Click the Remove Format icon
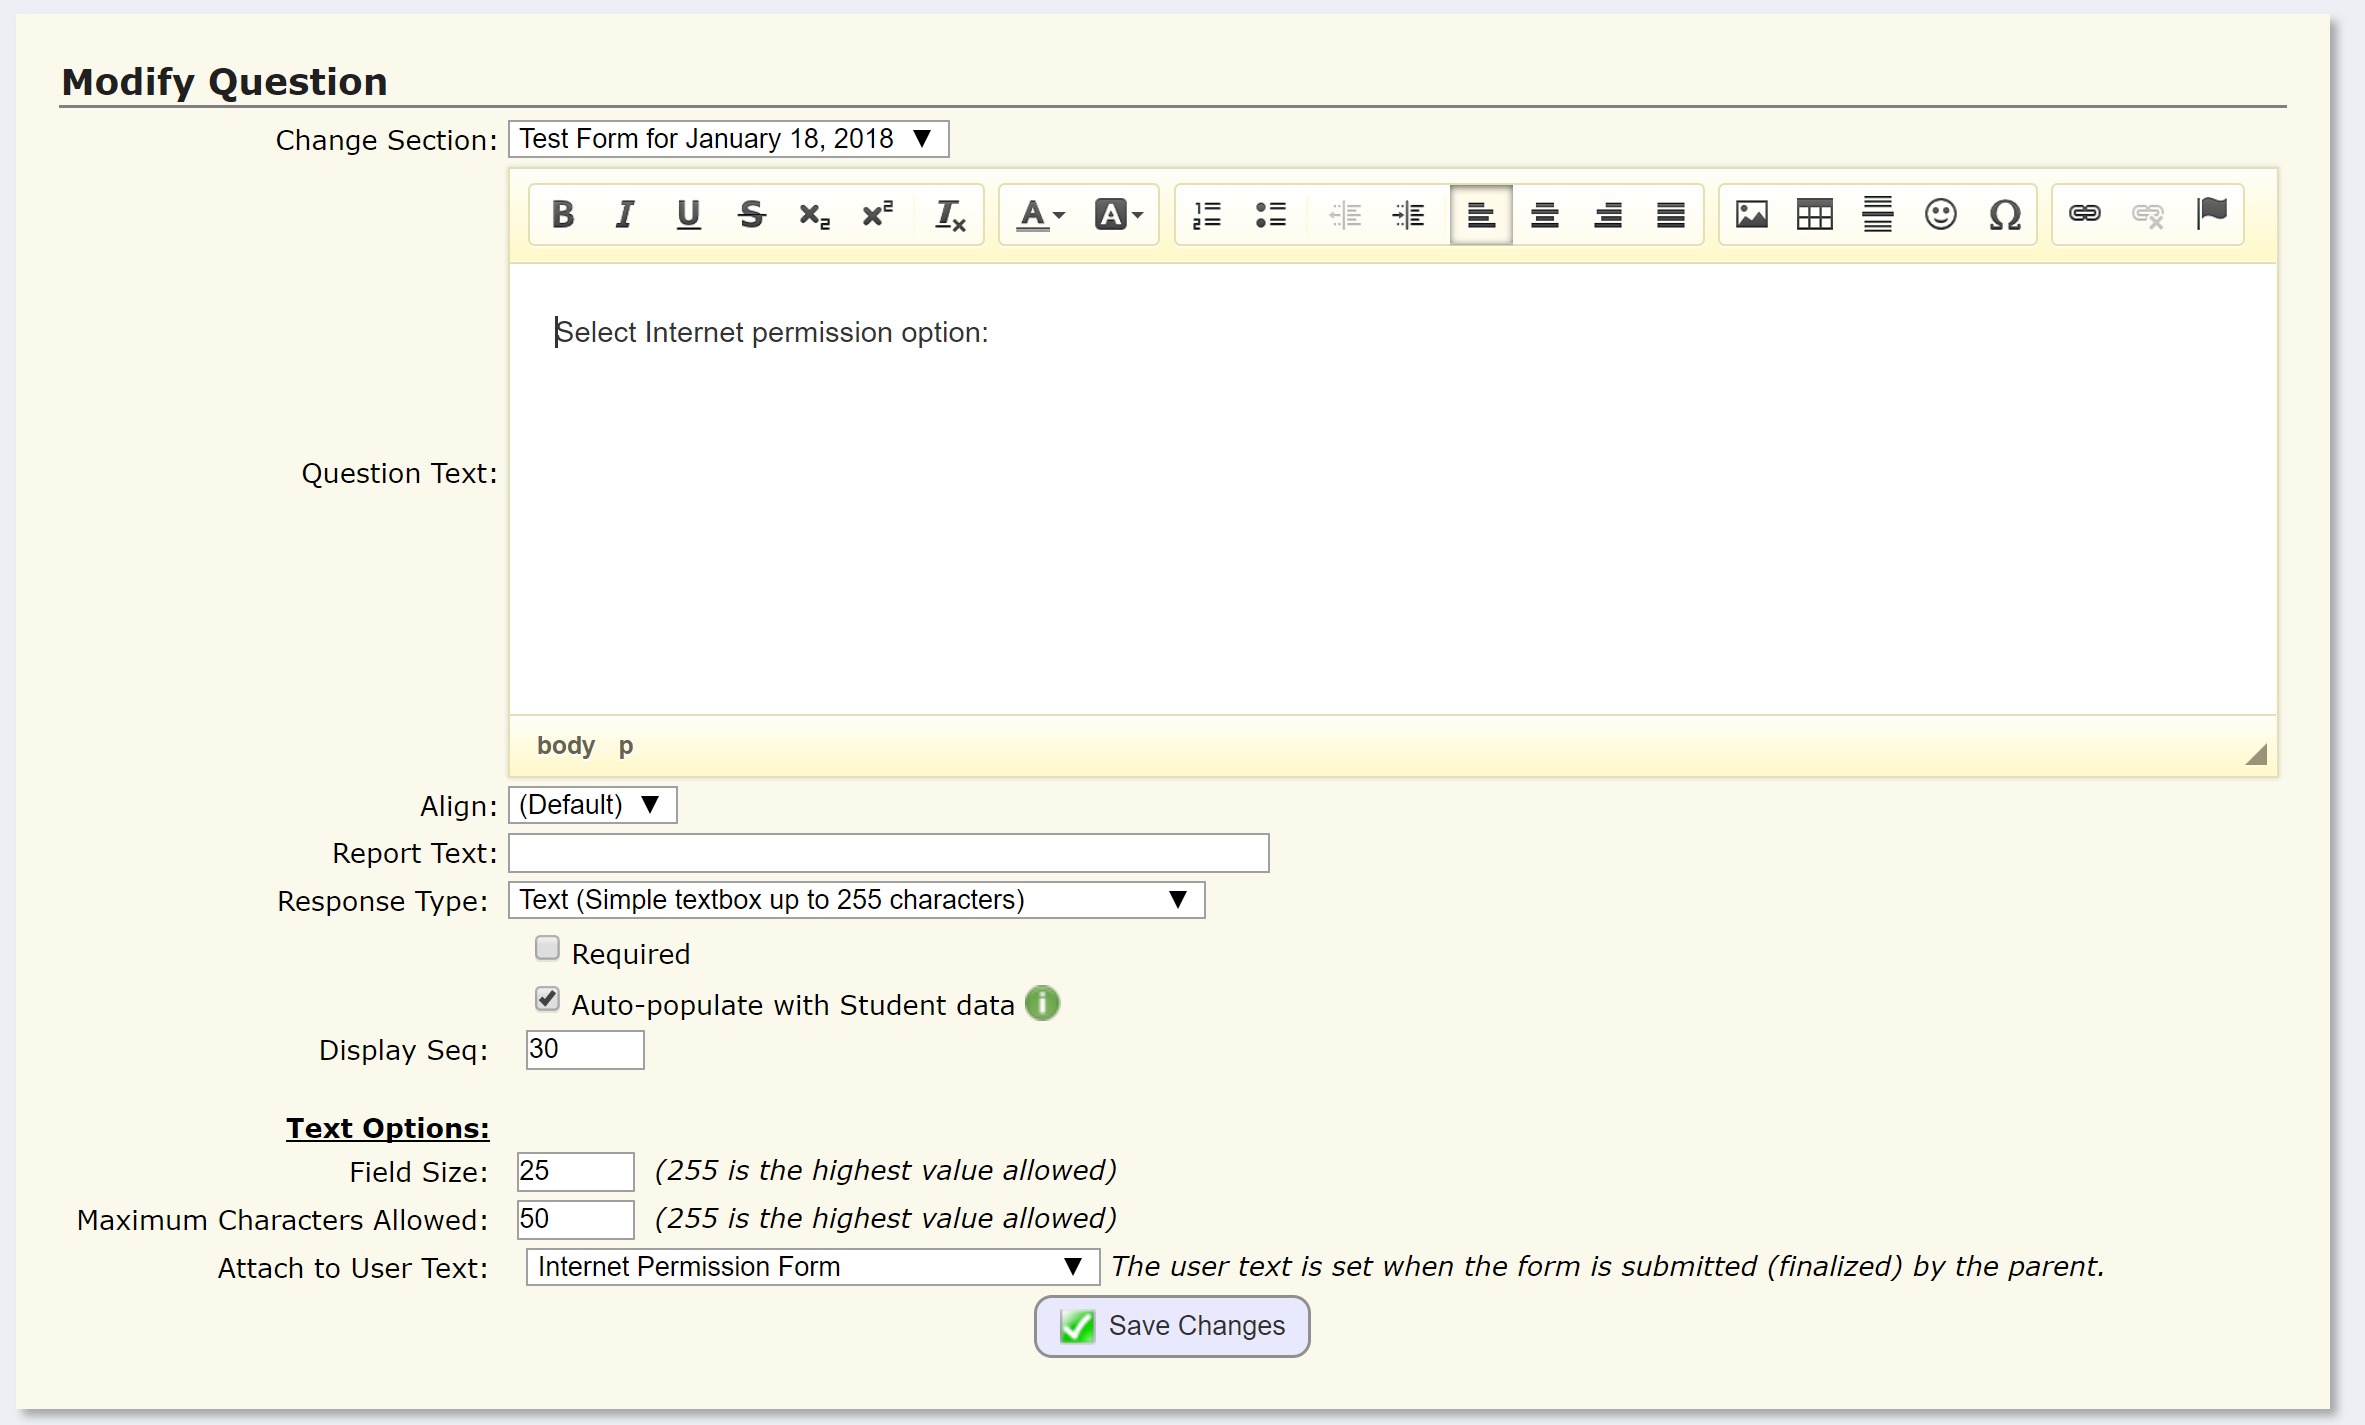This screenshot has height=1425, width=2365. (x=949, y=215)
